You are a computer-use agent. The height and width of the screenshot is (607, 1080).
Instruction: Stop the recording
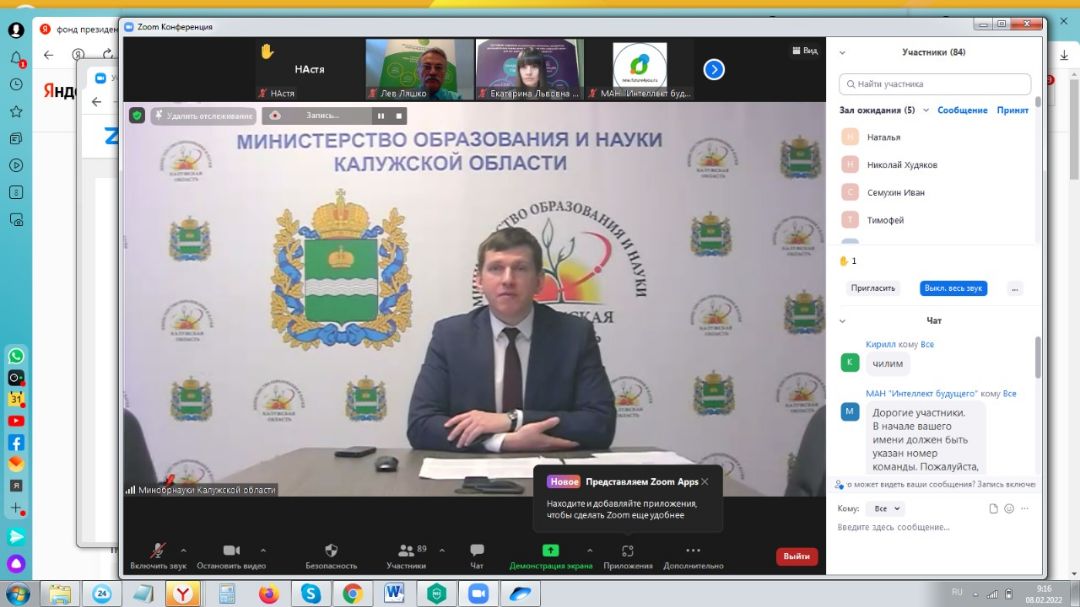399,116
